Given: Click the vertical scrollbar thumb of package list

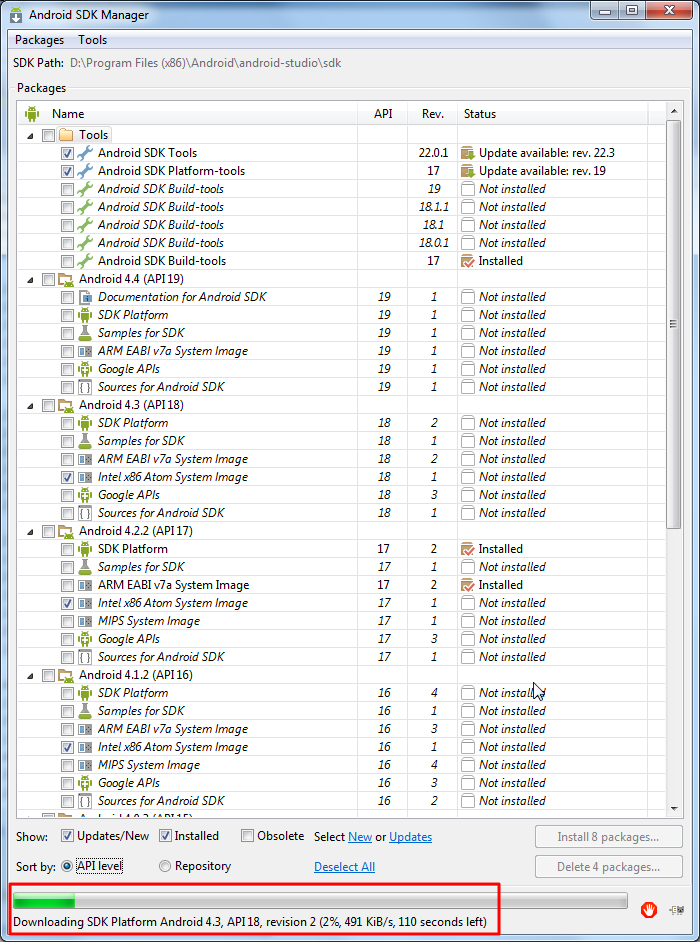Looking at the screenshot, I should [x=674, y=324].
